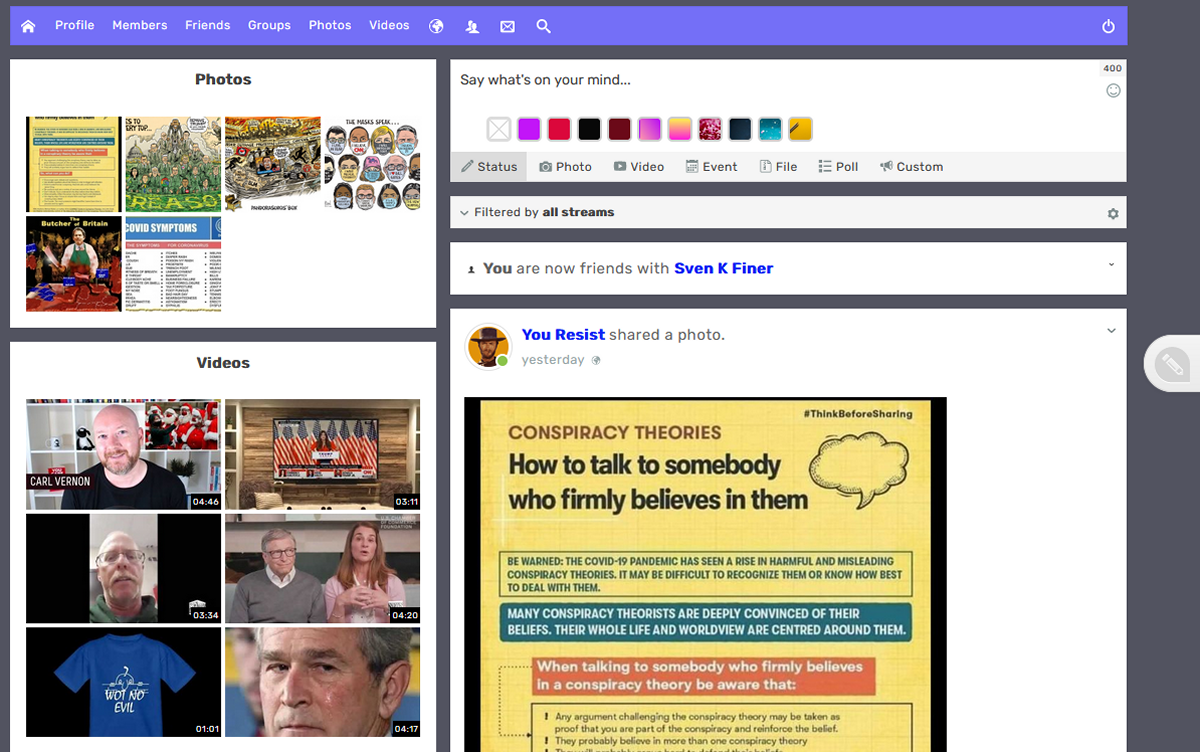Open the 'Butcher of Britain' photo thumbnail
Screen dimensions: 1200x752
click(74, 264)
